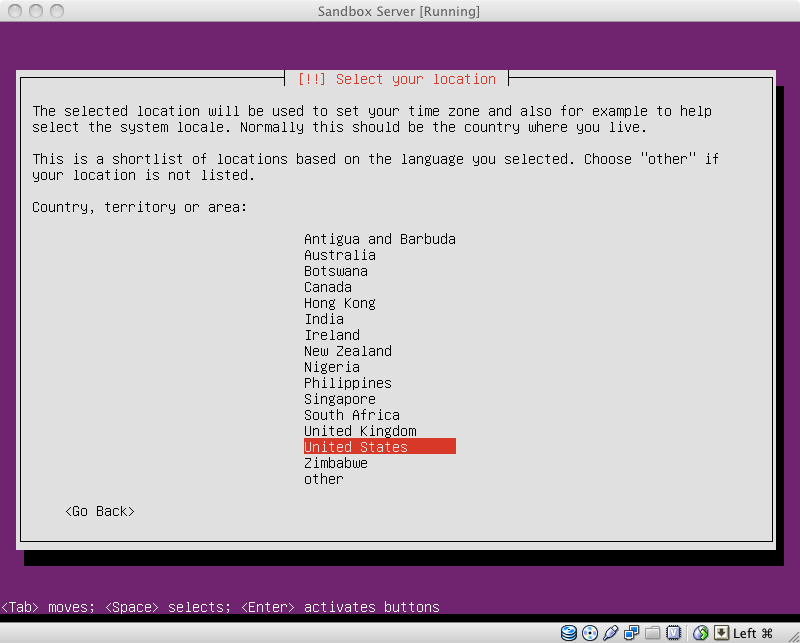Zoom the Sandbox Server VM window

57,11
